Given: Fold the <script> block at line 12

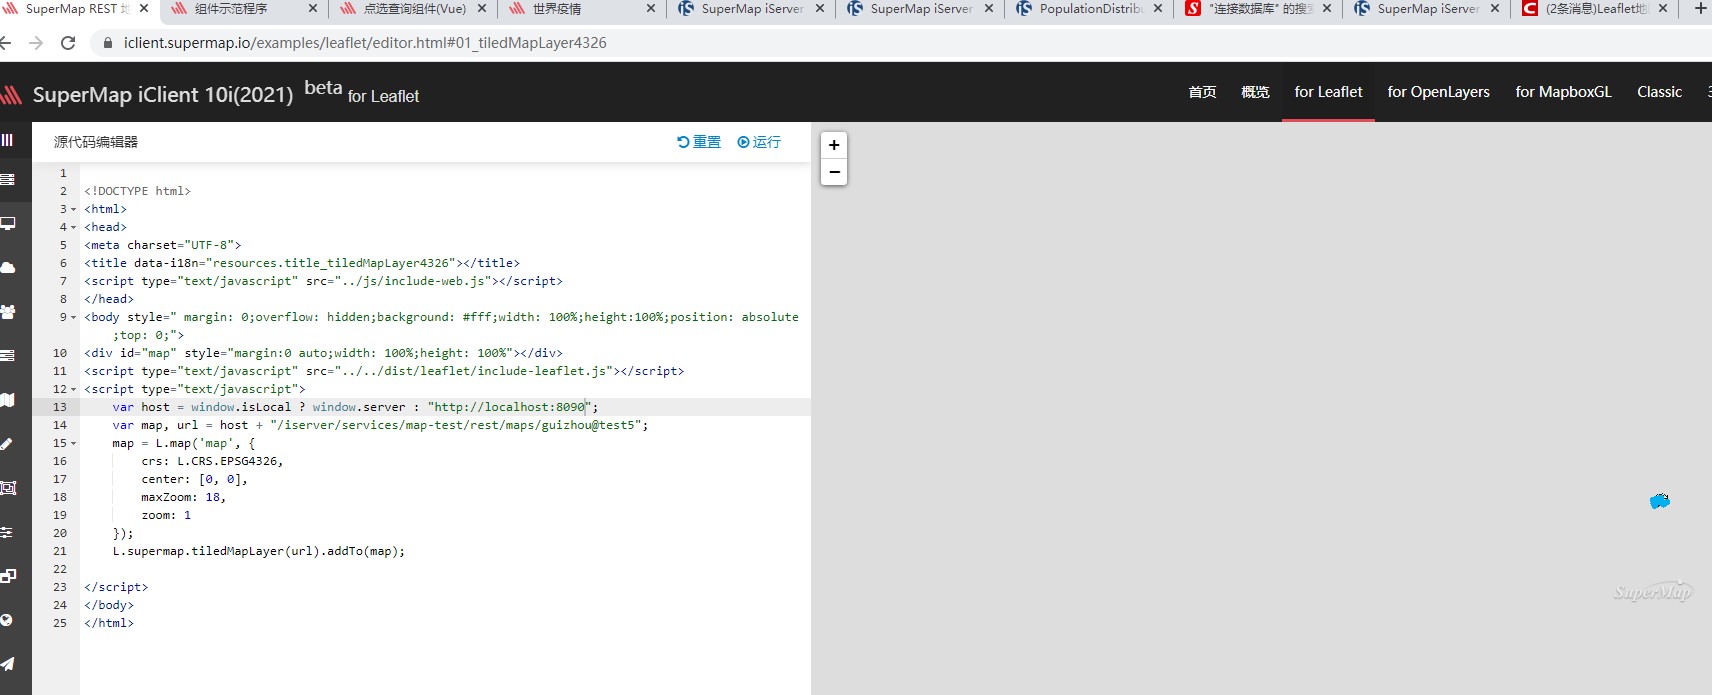Looking at the screenshot, I should pos(73,389).
